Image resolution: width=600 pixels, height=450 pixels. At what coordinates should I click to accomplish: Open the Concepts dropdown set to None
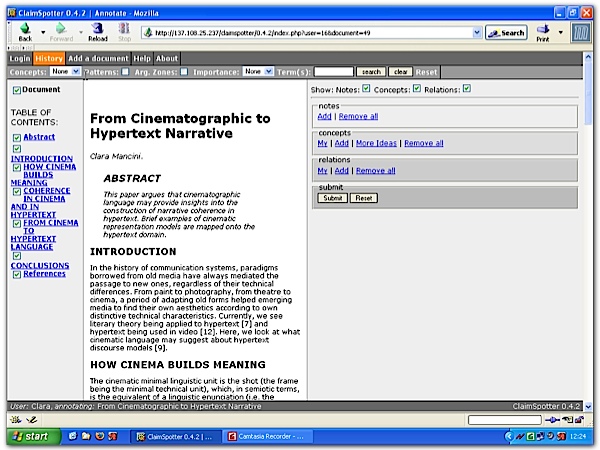(x=65, y=72)
